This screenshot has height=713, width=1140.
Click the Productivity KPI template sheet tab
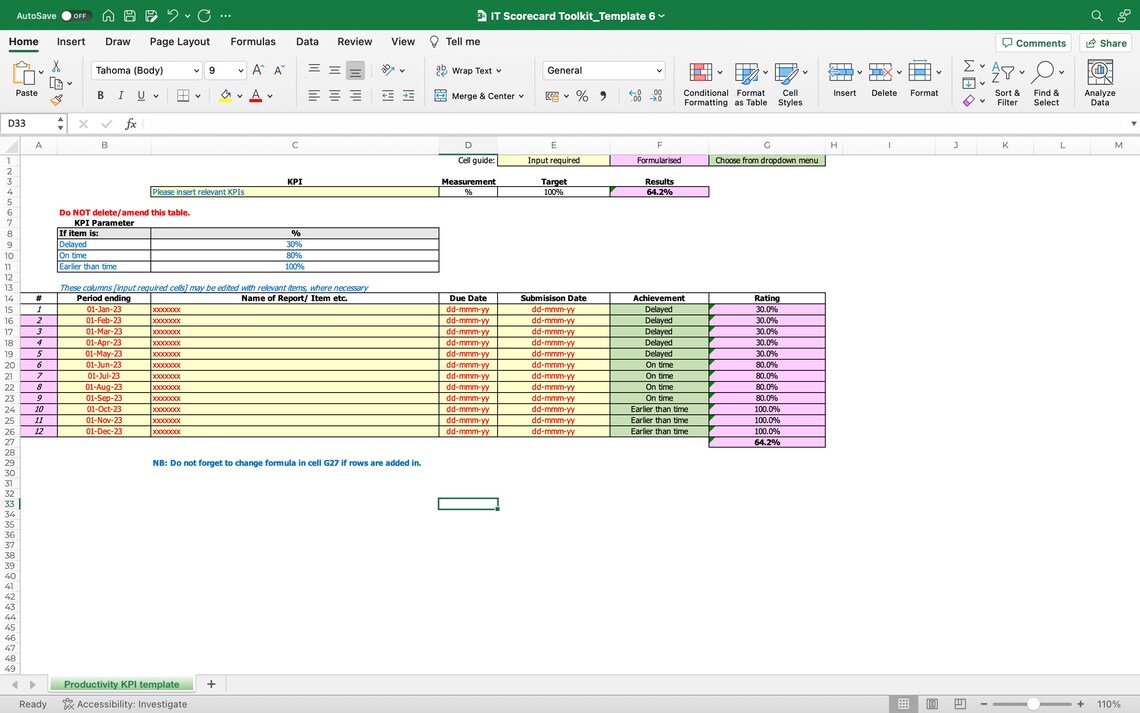[x=122, y=684]
